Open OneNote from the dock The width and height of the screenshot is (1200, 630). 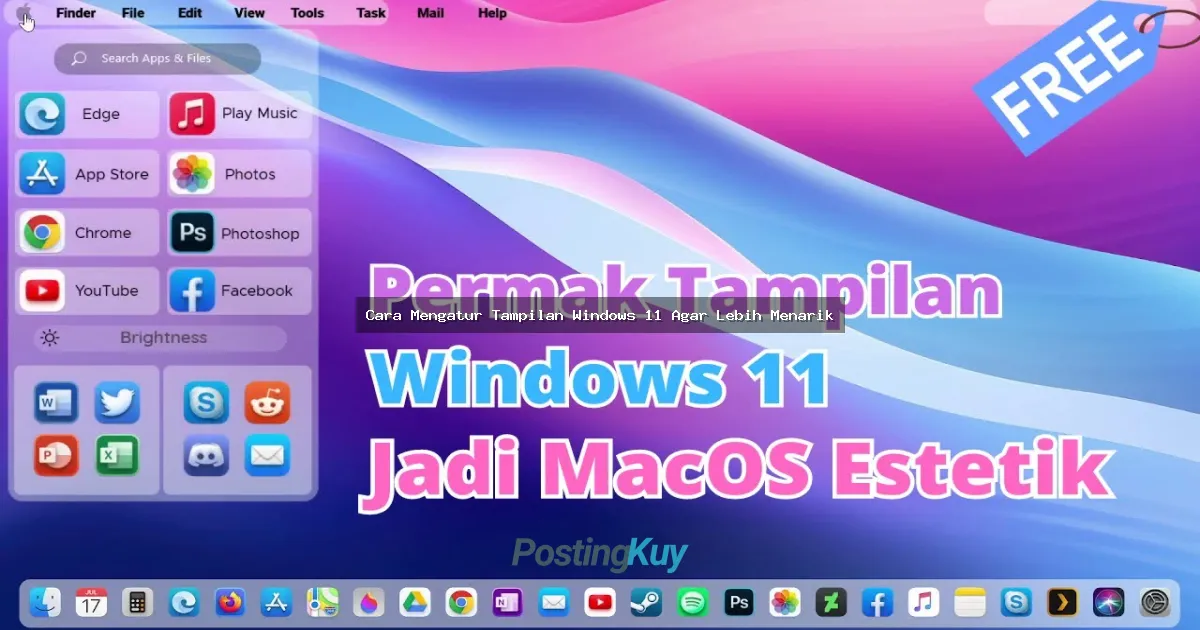[508, 602]
